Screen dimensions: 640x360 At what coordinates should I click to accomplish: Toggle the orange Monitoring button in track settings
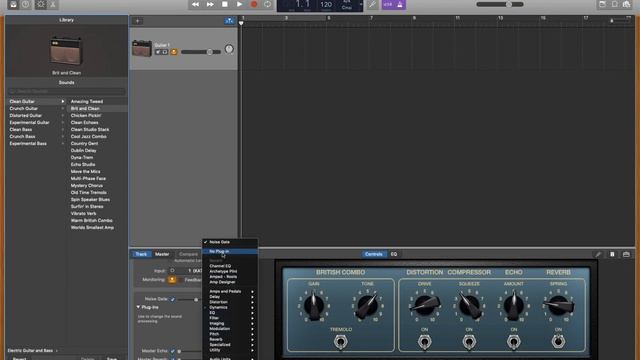[172, 280]
